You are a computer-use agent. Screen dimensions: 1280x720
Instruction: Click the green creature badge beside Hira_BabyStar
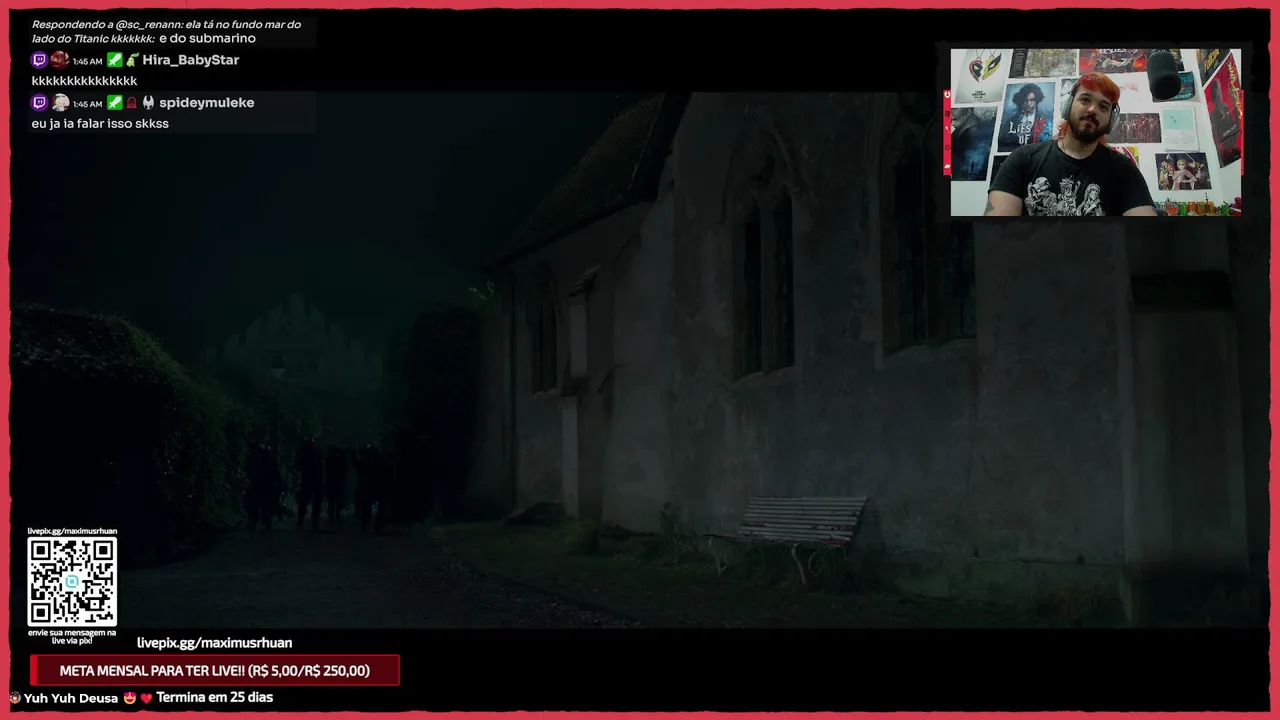(x=132, y=60)
